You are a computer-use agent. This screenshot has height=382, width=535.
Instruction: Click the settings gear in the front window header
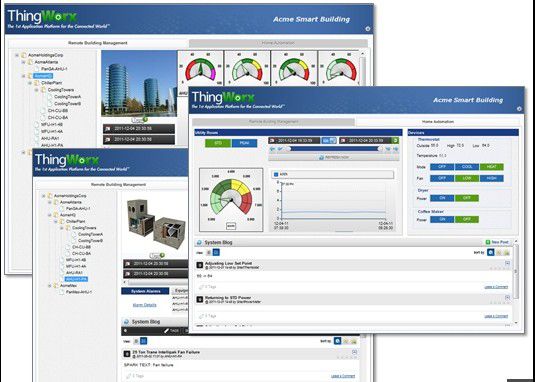click(x=519, y=109)
